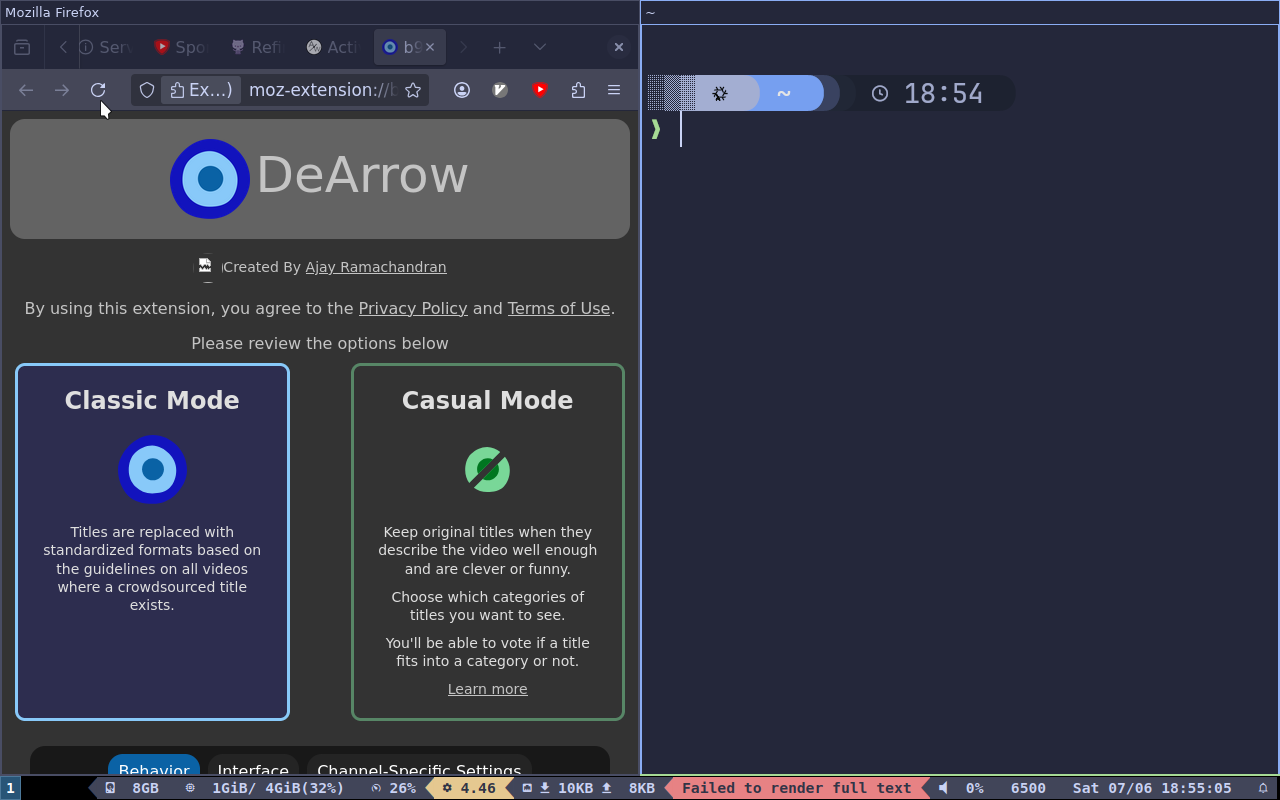Click the gear segment in terminal prompt
This screenshot has width=1280, height=800.
[x=720, y=93]
